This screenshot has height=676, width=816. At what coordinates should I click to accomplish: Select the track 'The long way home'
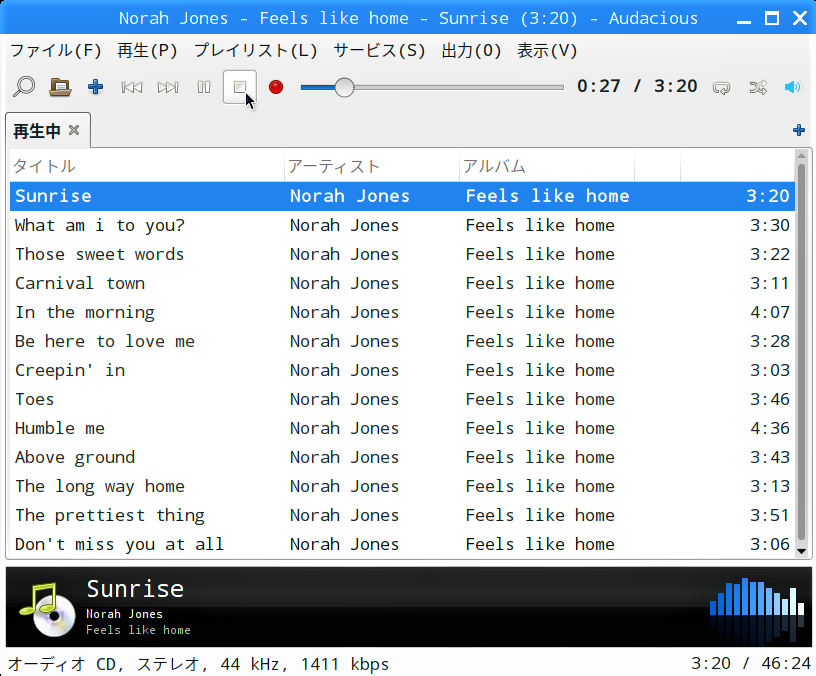click(x=402, y=487)
